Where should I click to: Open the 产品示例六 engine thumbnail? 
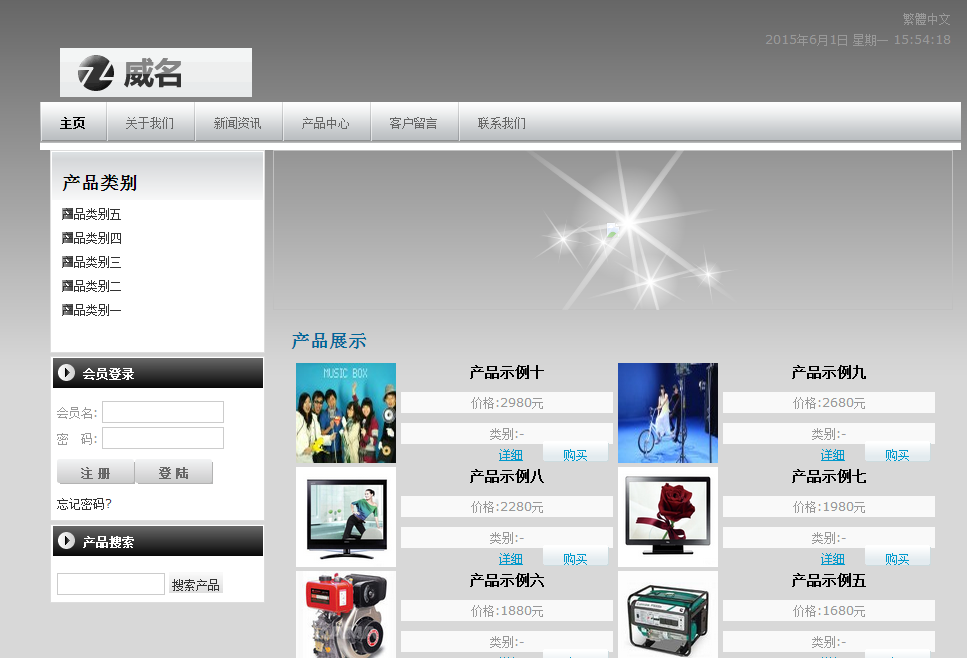[346, 614]
